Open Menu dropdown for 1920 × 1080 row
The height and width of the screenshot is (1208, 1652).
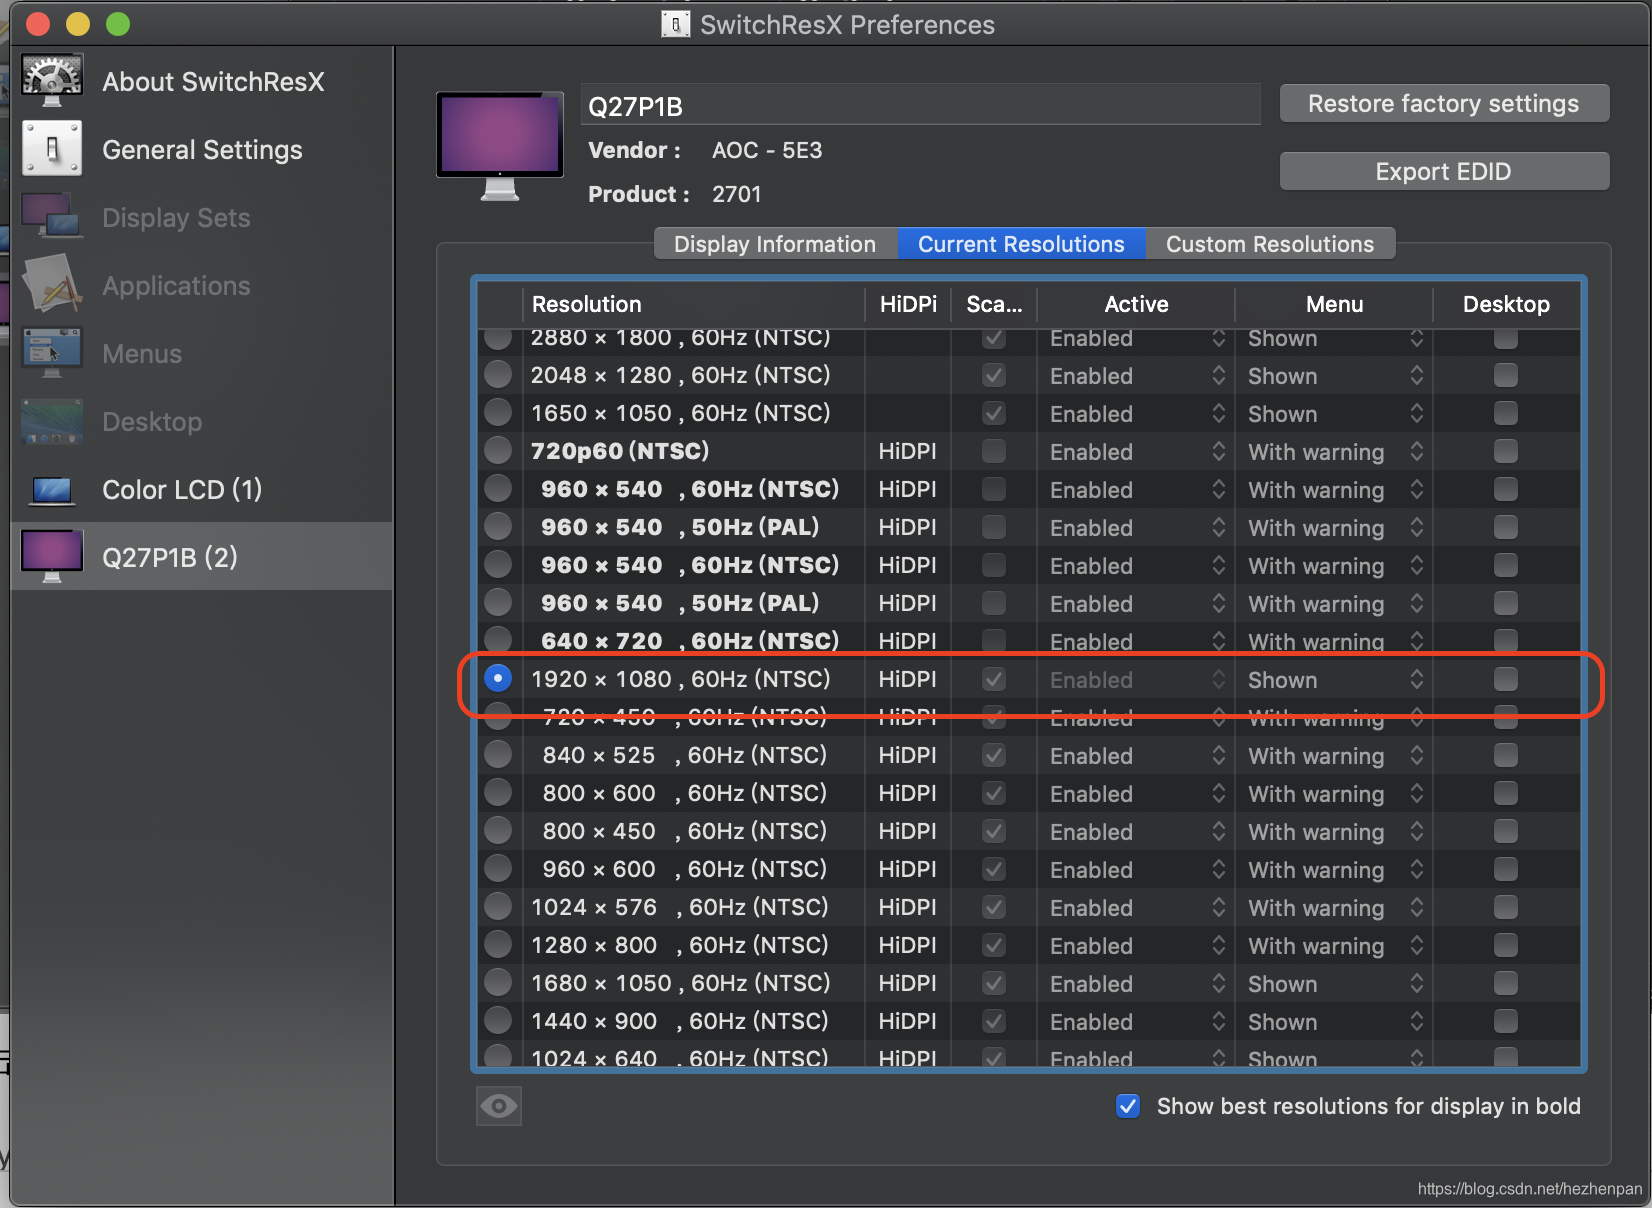point(1335,680)
